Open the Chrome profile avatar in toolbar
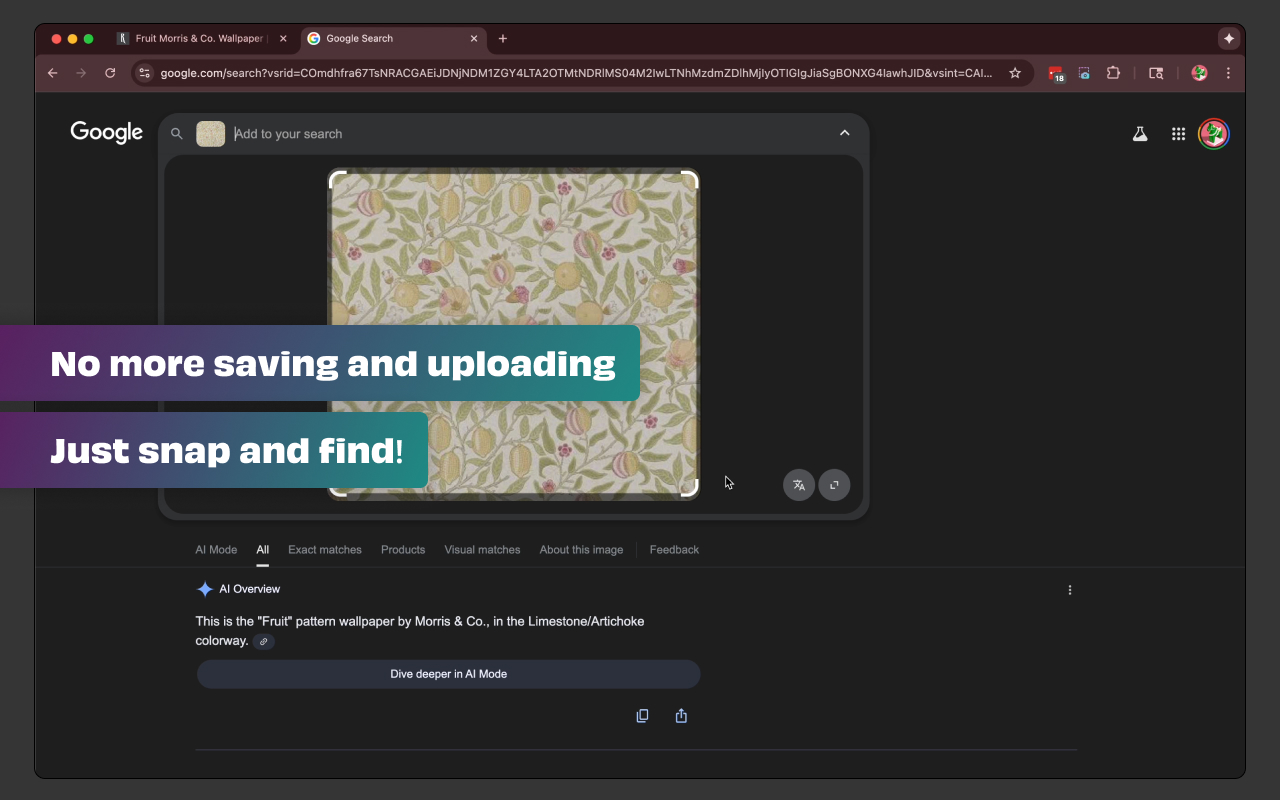 point(1199,73)
